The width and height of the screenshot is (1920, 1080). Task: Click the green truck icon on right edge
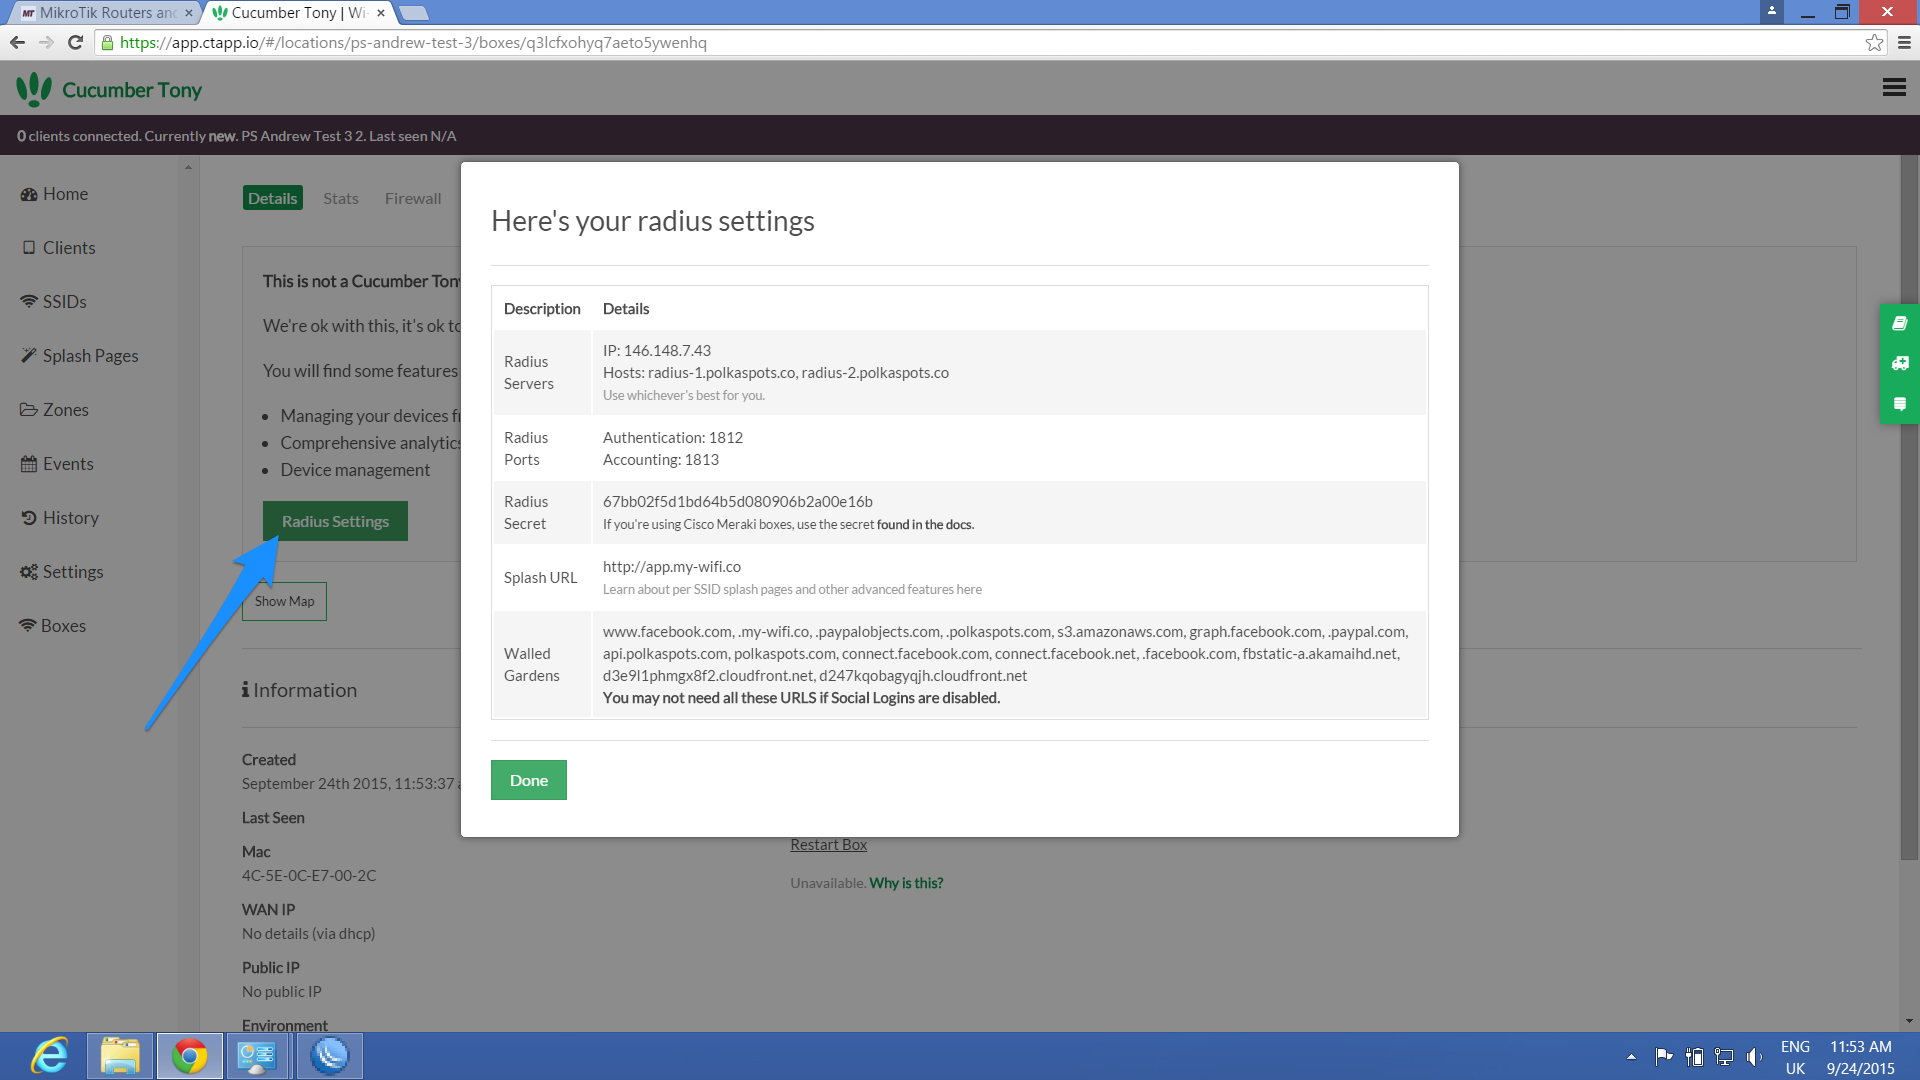click(x=1899, y=364)
